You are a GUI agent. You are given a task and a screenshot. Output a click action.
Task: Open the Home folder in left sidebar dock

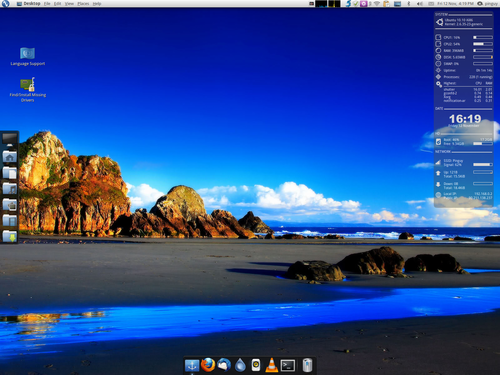tap(10, 157)
